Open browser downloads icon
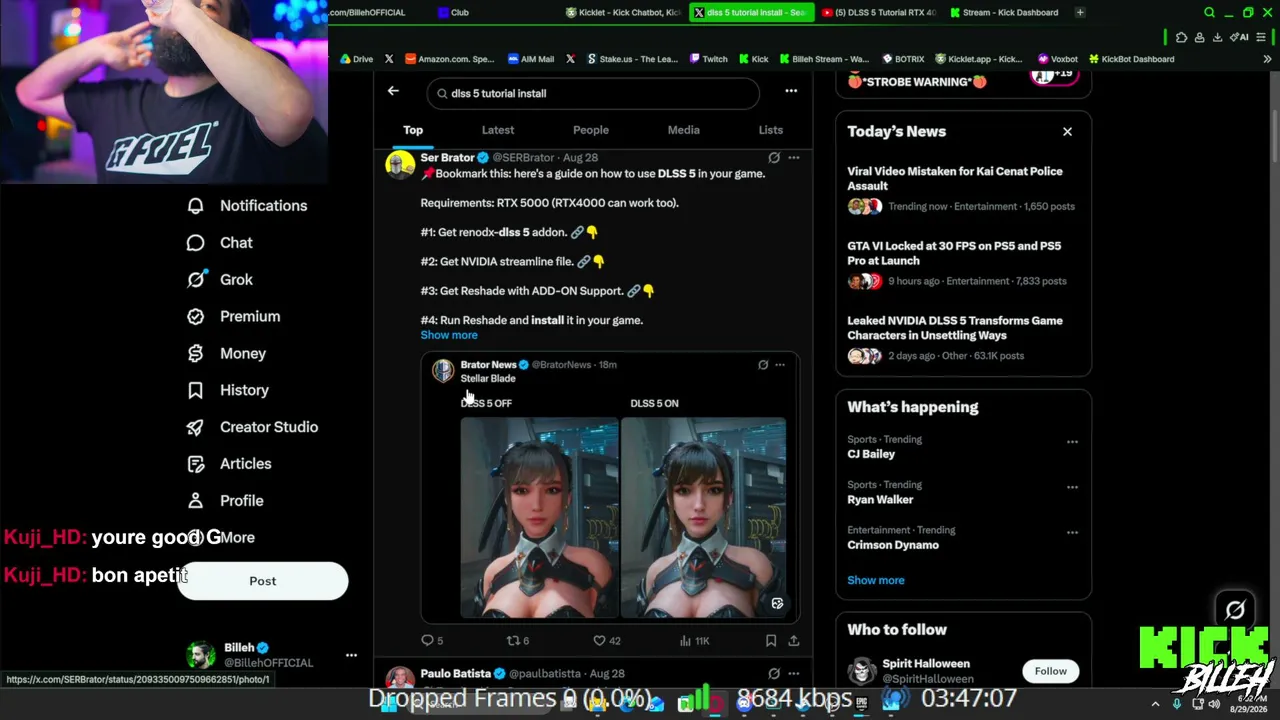Image resolution: width=1280 pixels, height=720 pixels. (1217, 37)
